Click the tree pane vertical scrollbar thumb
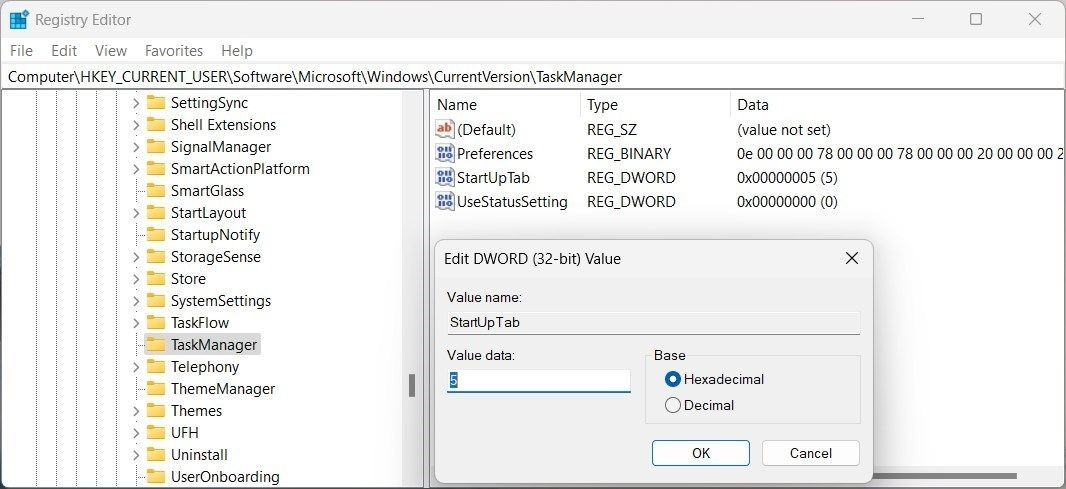 click(x=411, y=386)
